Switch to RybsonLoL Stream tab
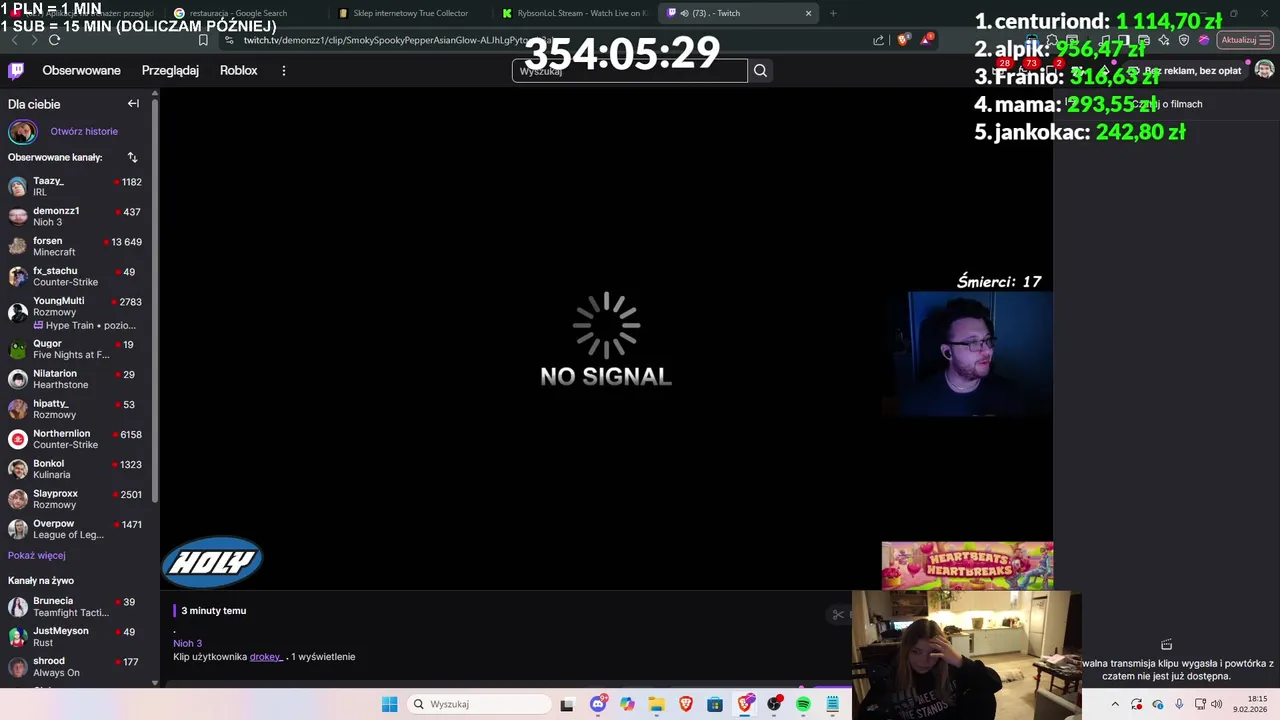The image size is (1280, 720). (575, 13)
